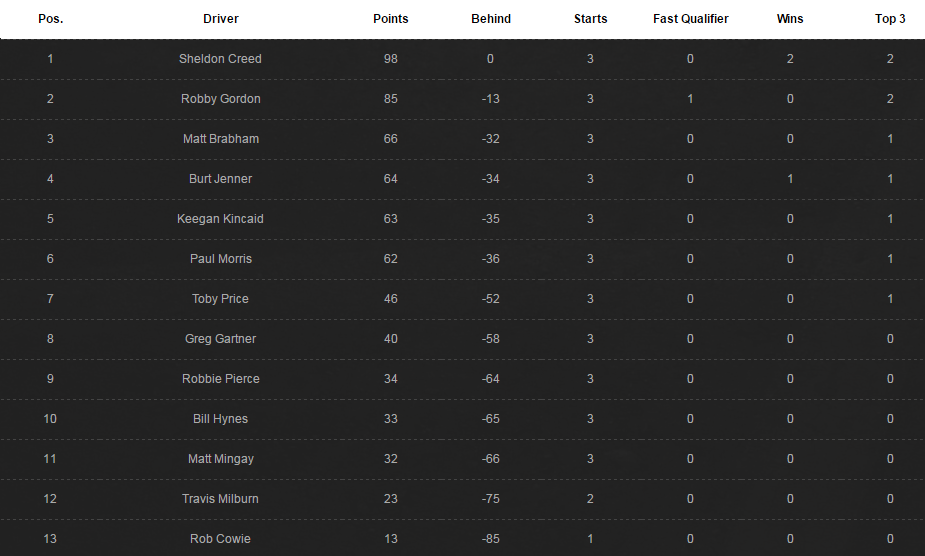
Task: Click Greg Gartner's name
Action: click(220, 339)
